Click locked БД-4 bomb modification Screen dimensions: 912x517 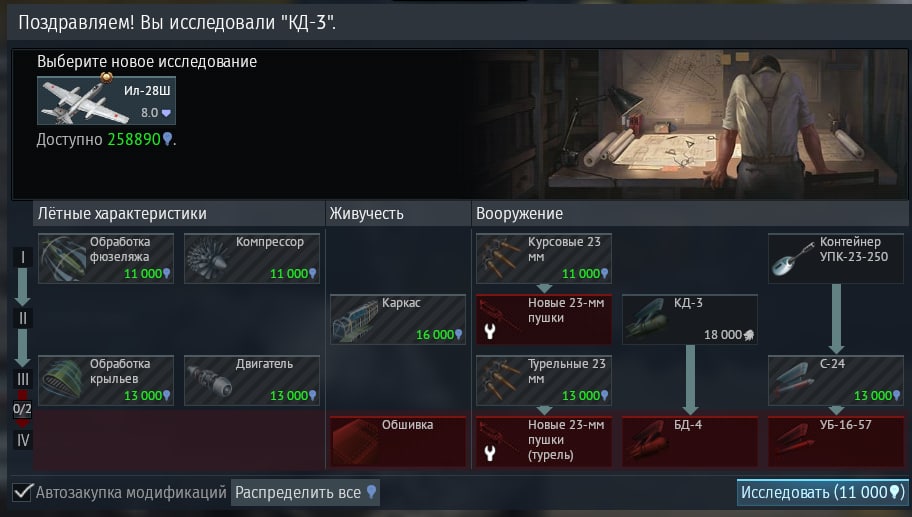point(690,441)
